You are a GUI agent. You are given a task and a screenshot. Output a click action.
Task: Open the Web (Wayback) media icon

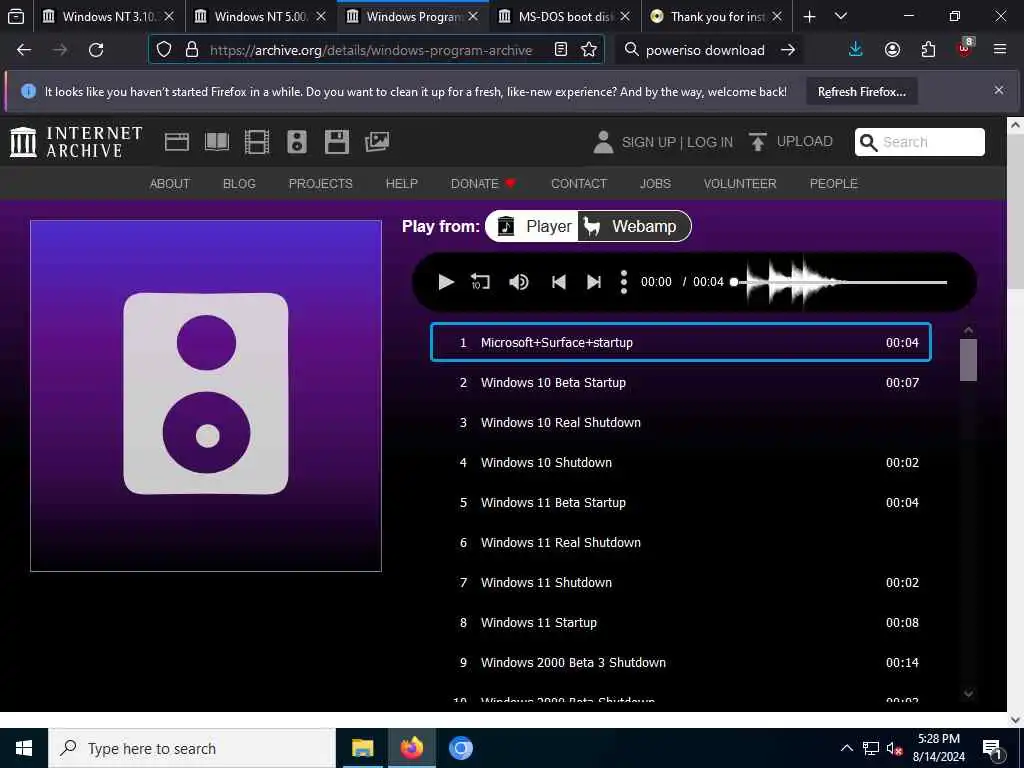tap(176, 142)
